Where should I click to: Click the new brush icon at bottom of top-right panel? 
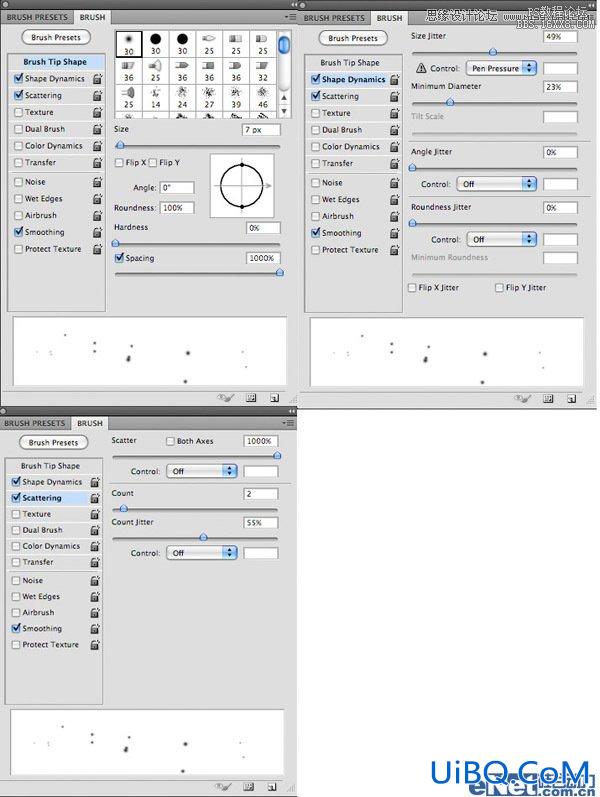click(572, 399)
